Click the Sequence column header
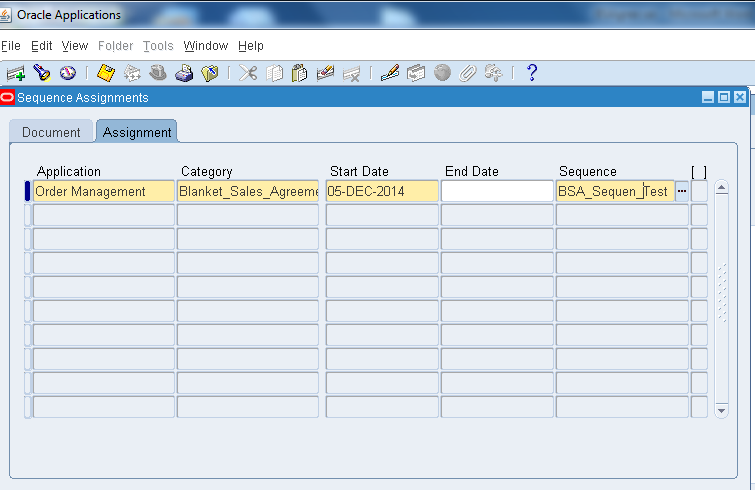This screenshot has height=490, width=755. pos(587,171)
